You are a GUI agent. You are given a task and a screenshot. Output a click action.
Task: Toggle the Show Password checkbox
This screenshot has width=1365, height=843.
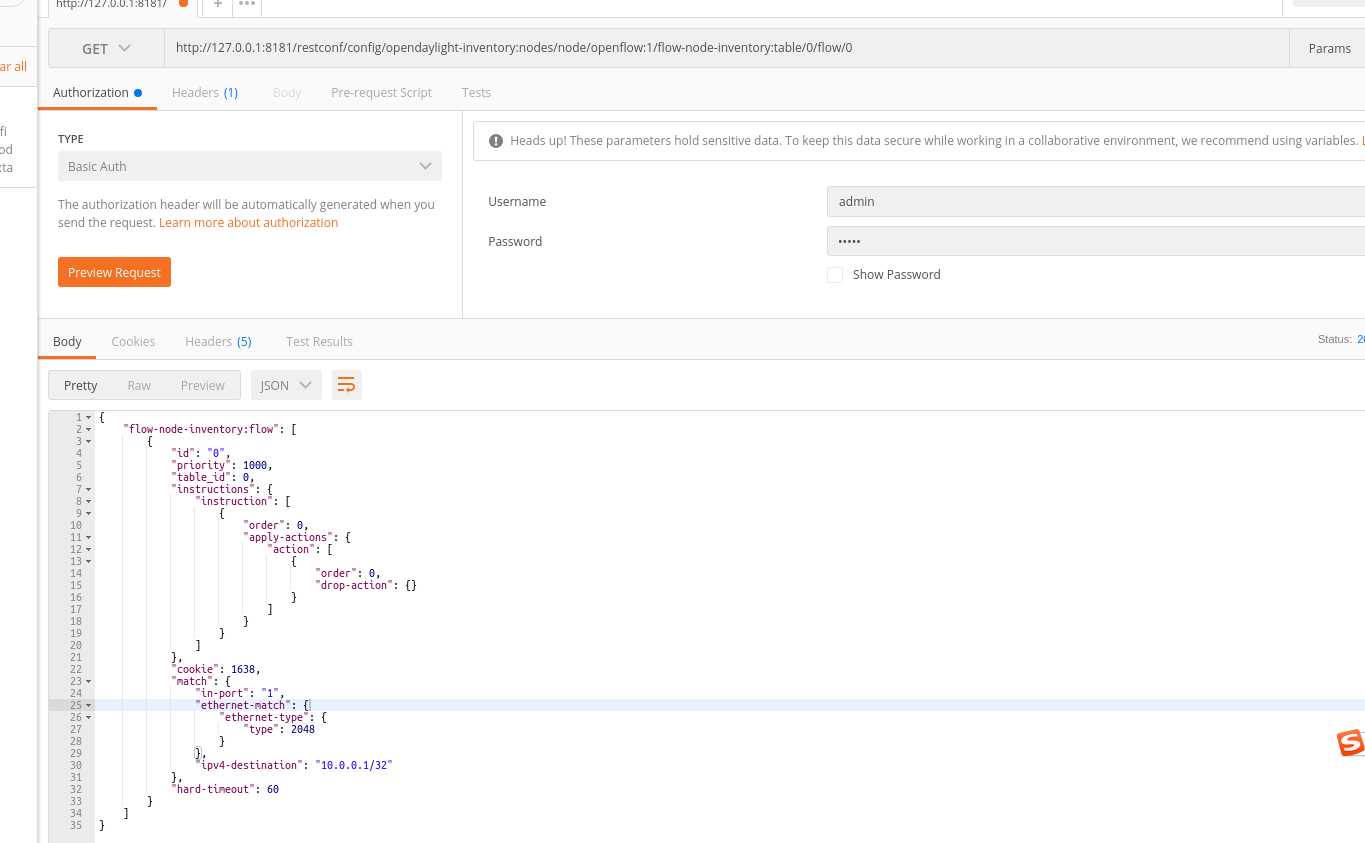click(x=835, y=275)
